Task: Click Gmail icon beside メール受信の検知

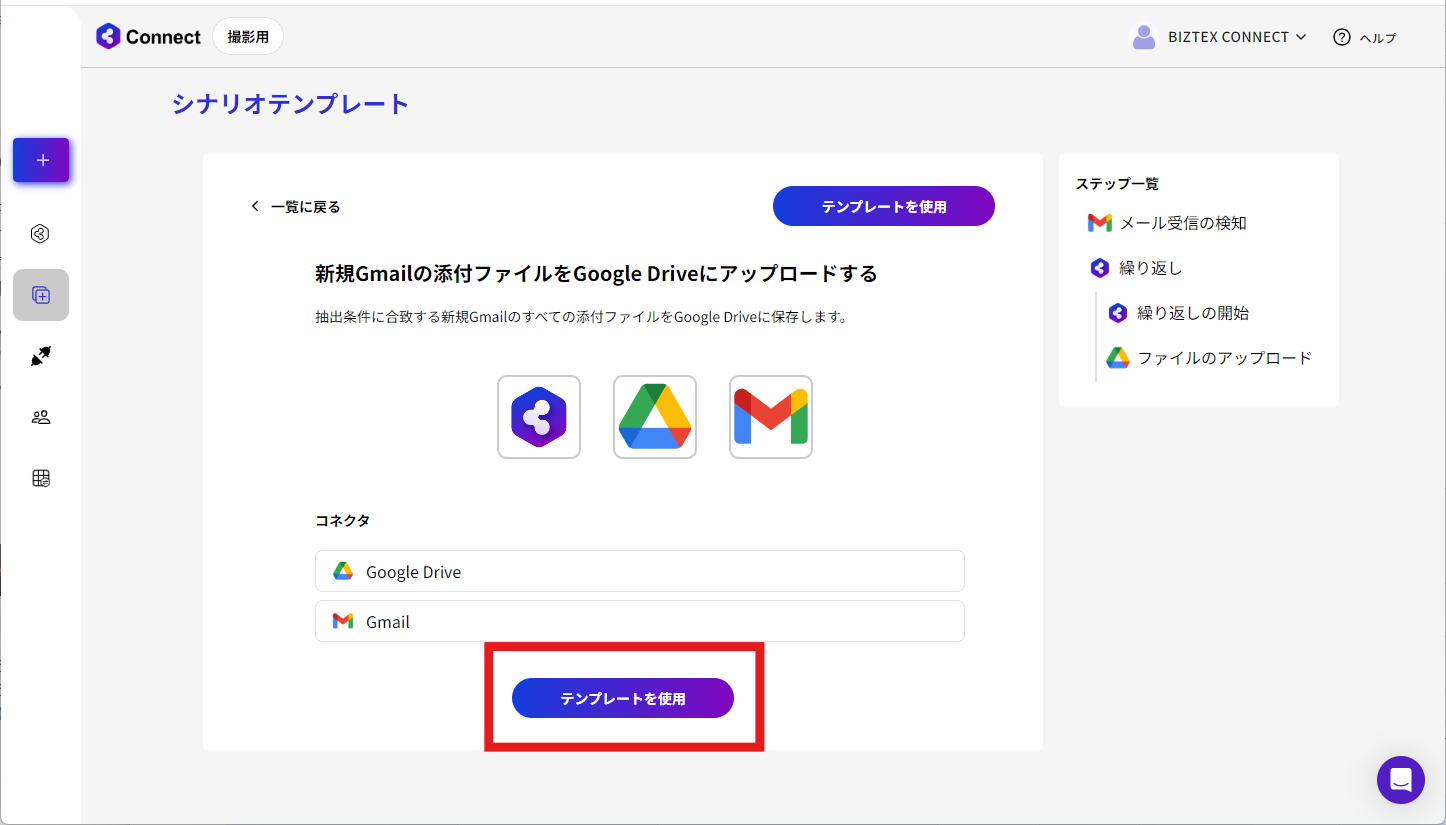Action: (x=1100, y=223)
